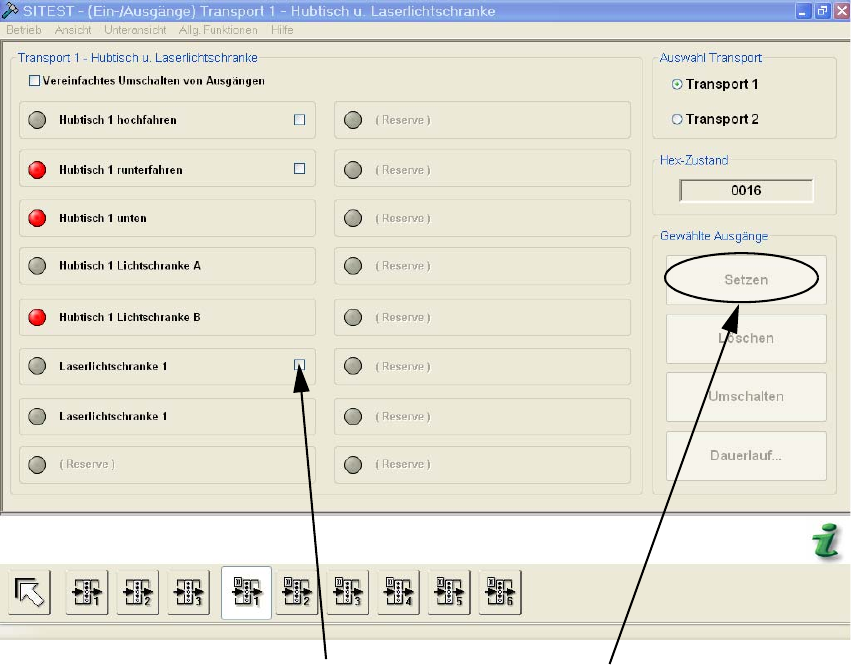Click the label Hubtisch 1 runterfahren
The height and width of the screenshot is (665, 851).
(x=120, y=170)
